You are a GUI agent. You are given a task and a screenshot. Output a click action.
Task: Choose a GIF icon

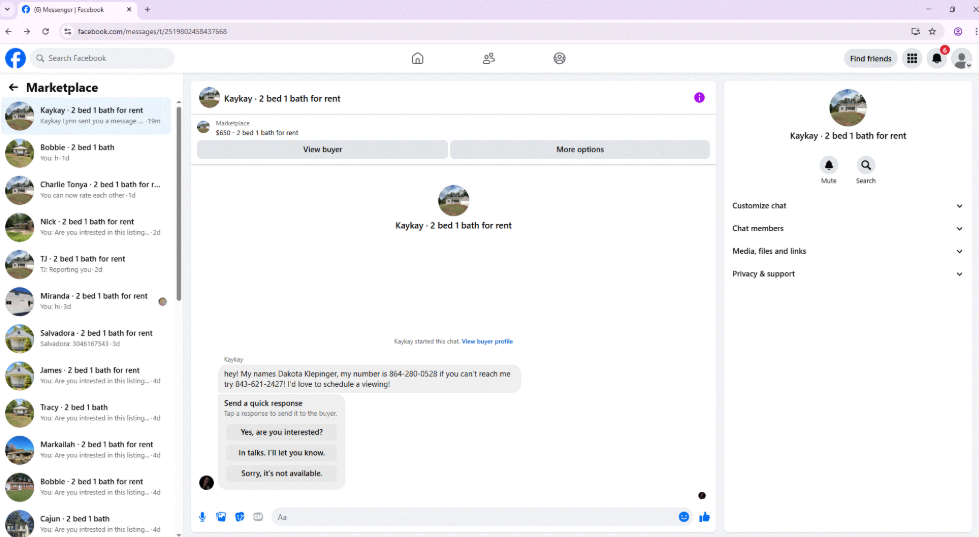point(258,516)
